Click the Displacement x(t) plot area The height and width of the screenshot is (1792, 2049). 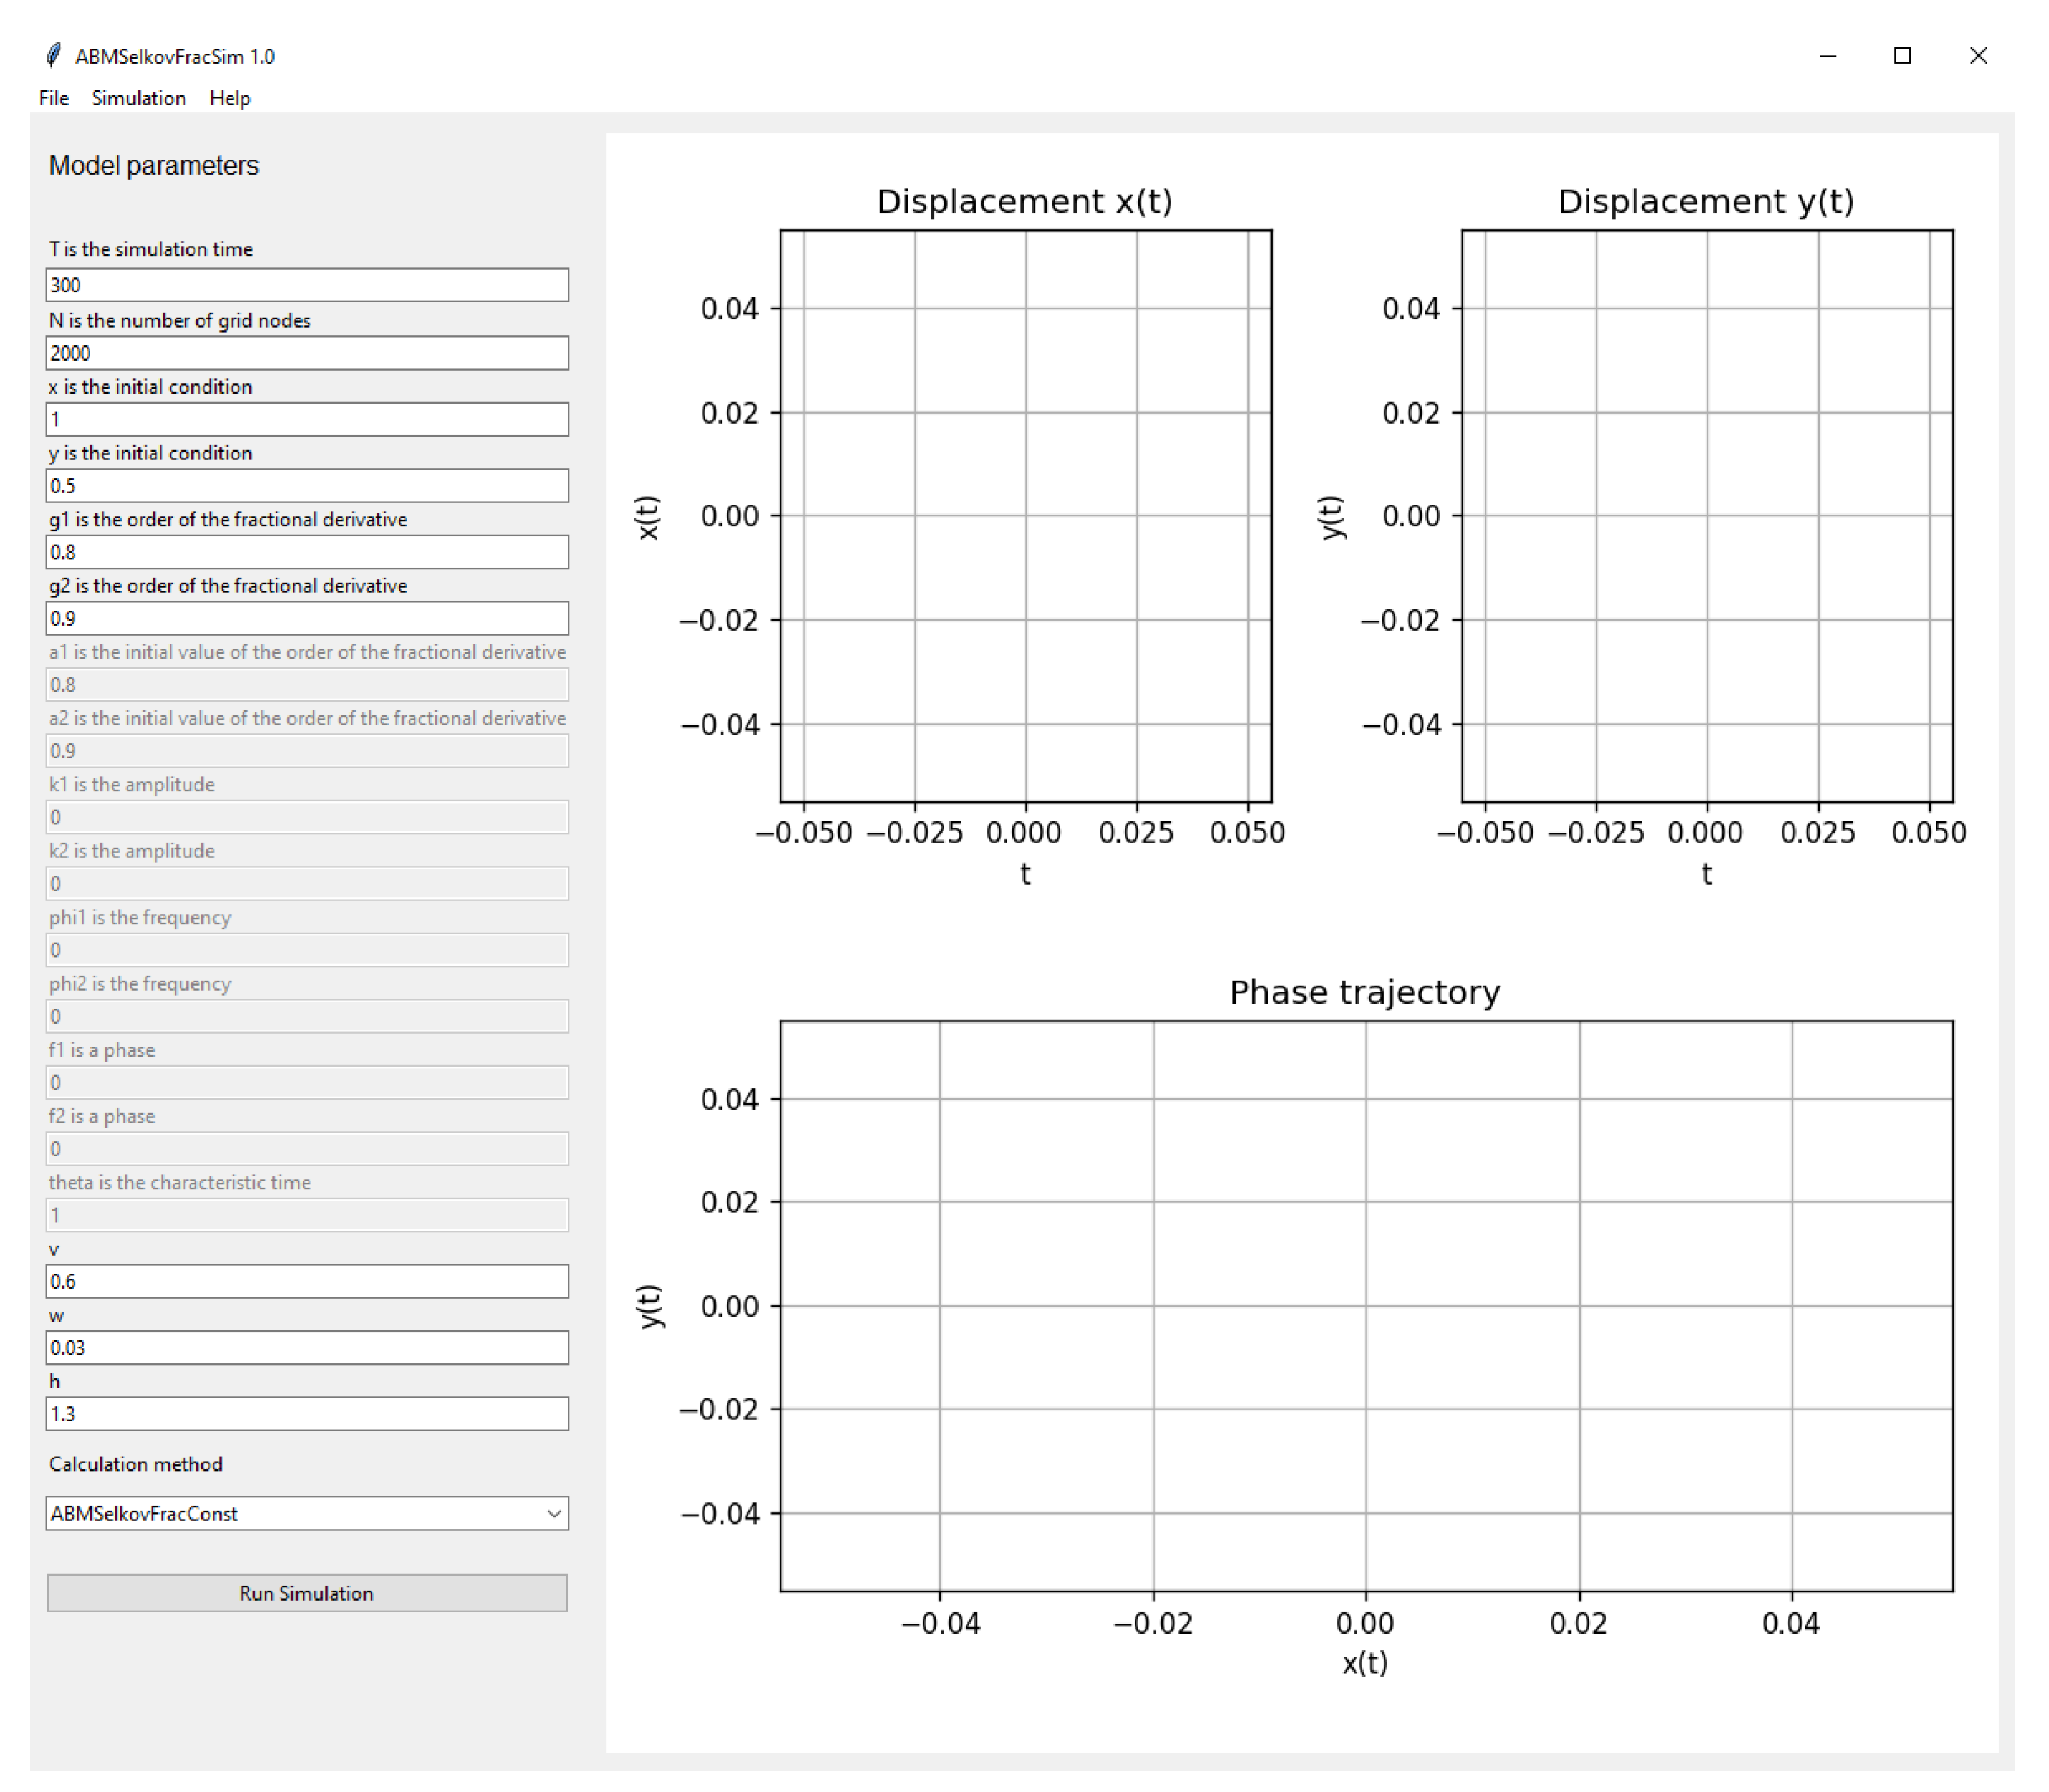[1025, 515]
